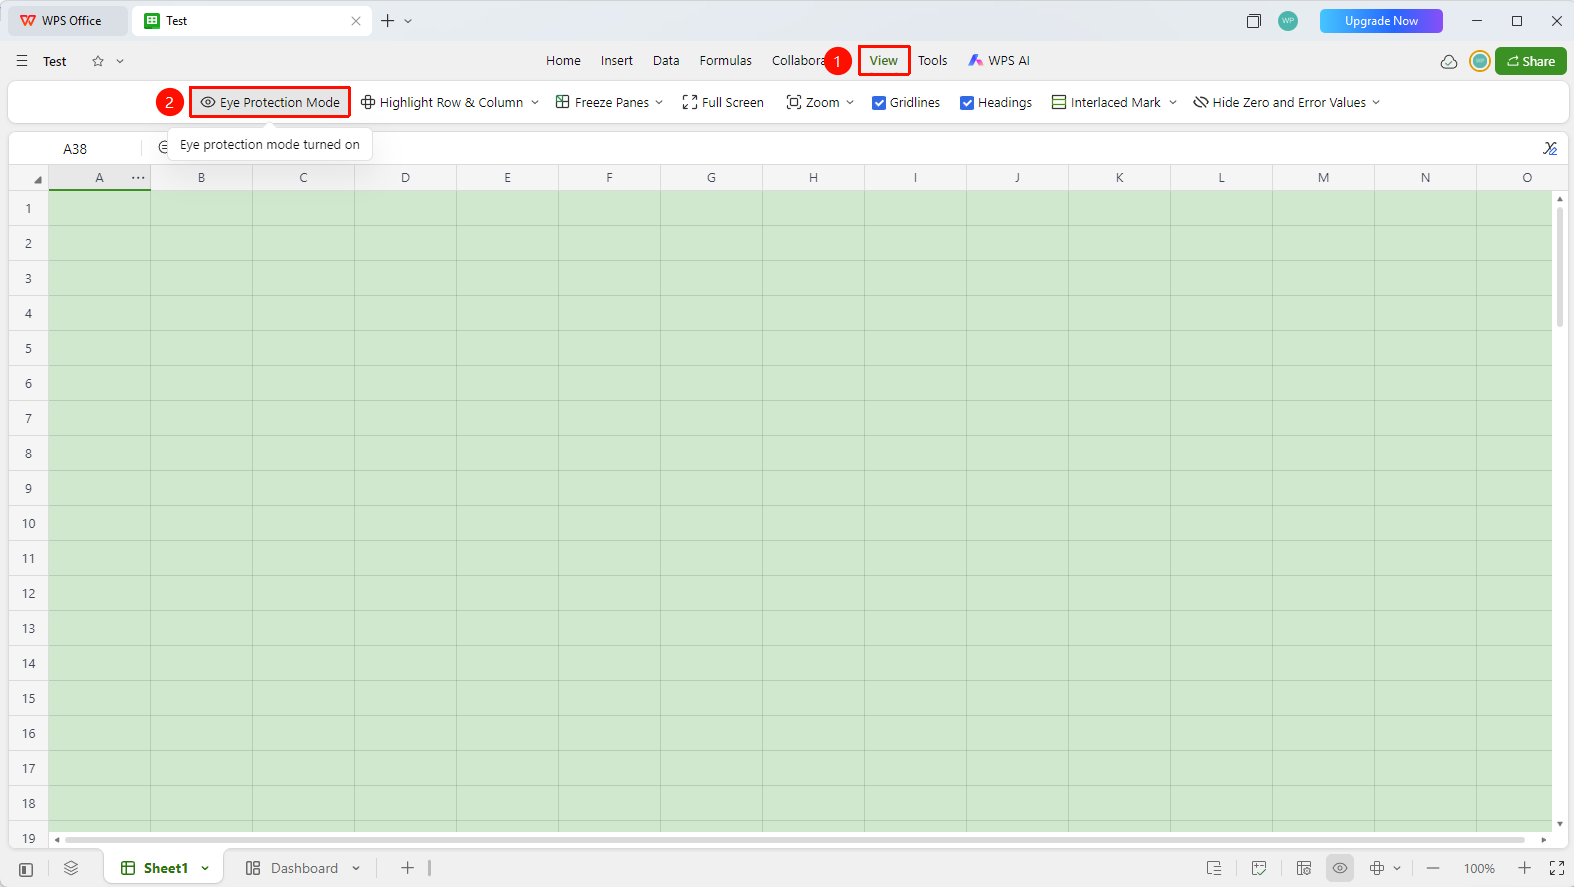Click the Full Screen button in the ribbon
The width and height of the screenshot is (1574, 887).
[x=723, y=102]
